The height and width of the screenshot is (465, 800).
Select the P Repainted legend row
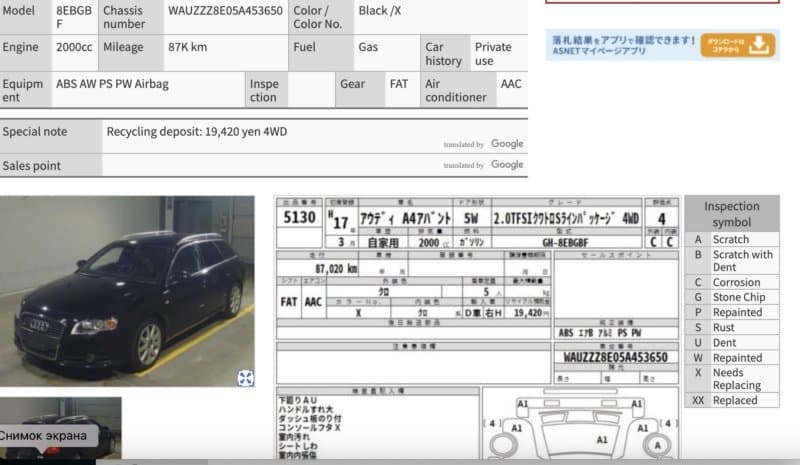732,312
